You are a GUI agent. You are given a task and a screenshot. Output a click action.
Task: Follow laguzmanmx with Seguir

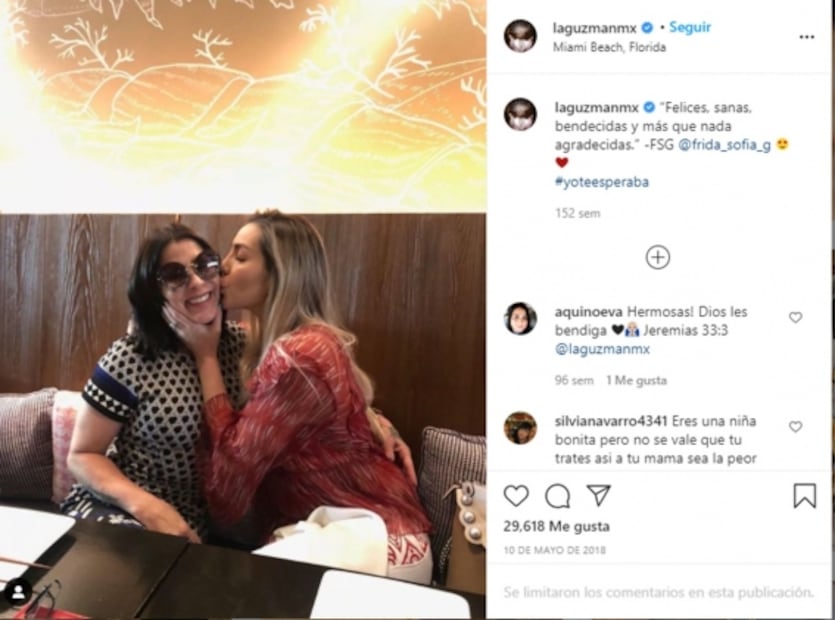click(690, 27)
